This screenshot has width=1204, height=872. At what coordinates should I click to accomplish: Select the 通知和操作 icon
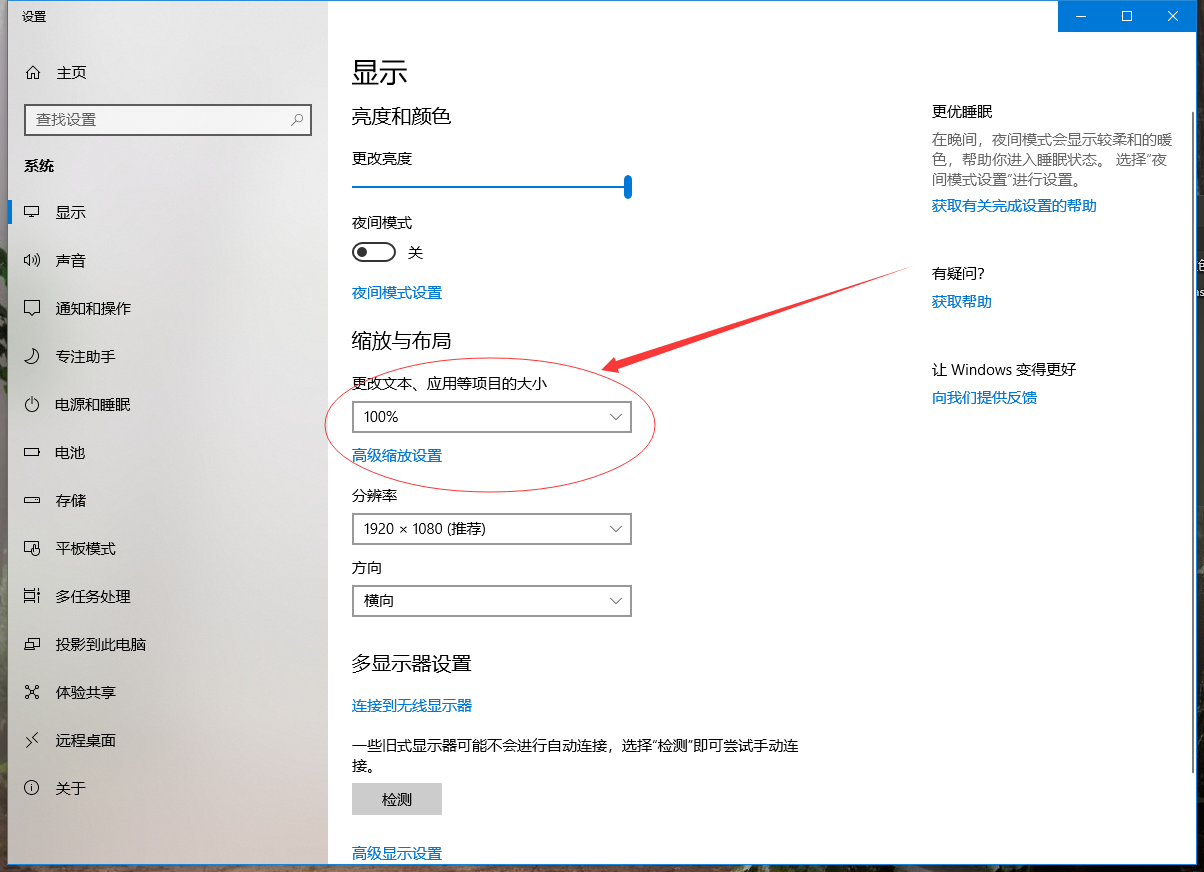click(x=32, y=309)
